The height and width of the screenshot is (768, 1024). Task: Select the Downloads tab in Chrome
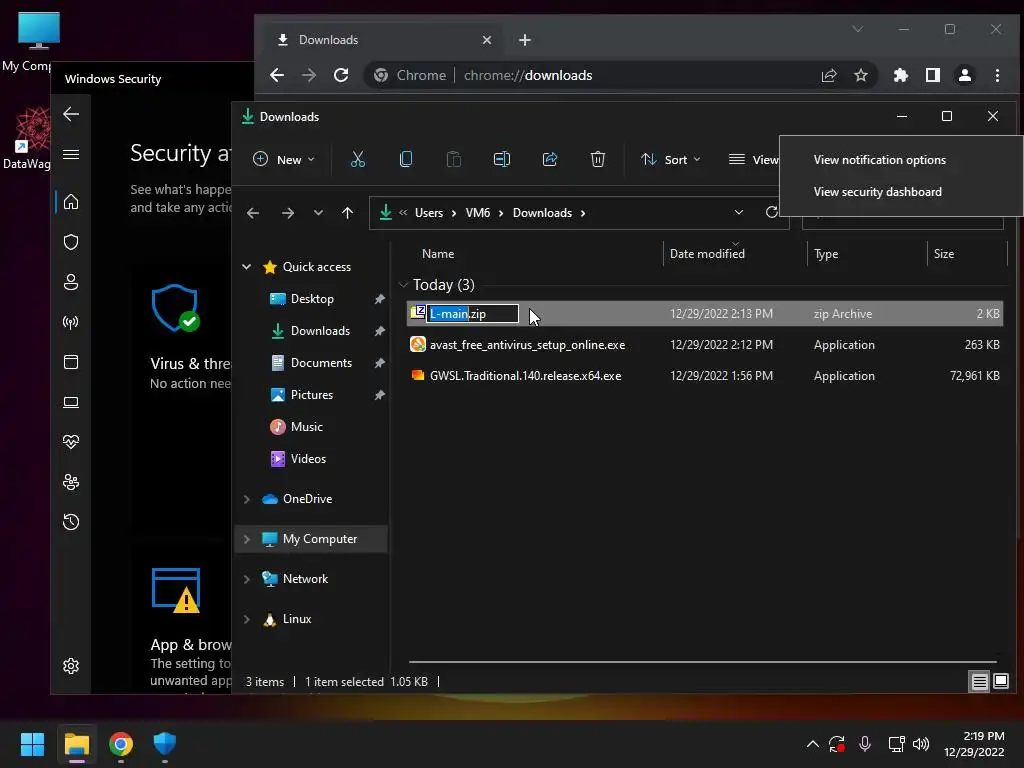tap(385, 40)
